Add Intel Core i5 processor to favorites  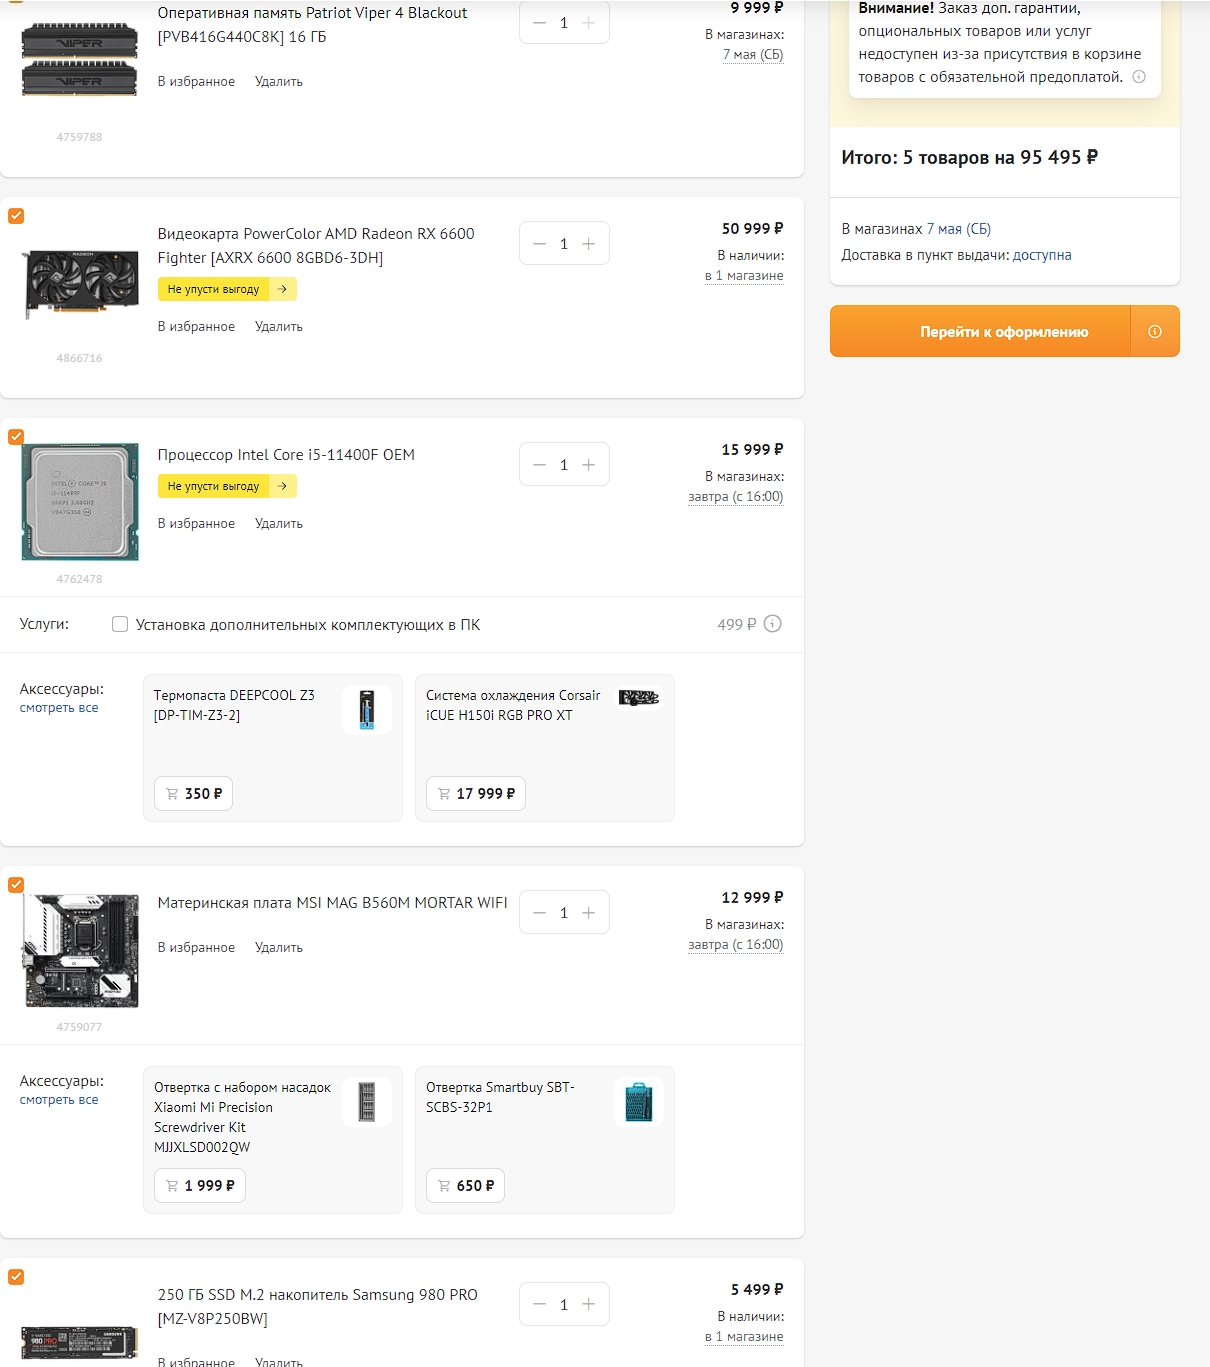tap(196, 524)
